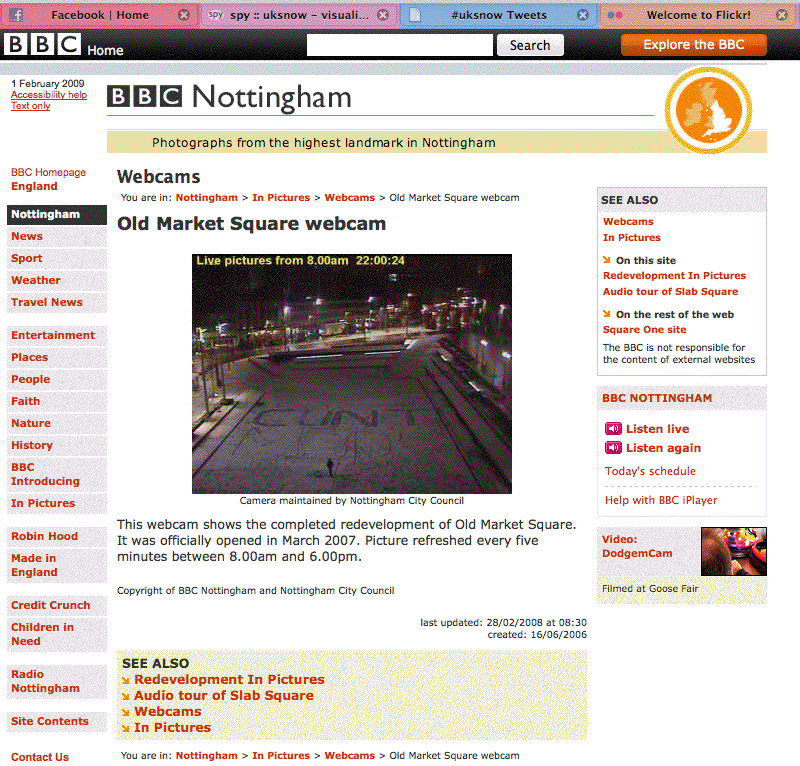Click the orange UK map emblem

tap(708, 110)
